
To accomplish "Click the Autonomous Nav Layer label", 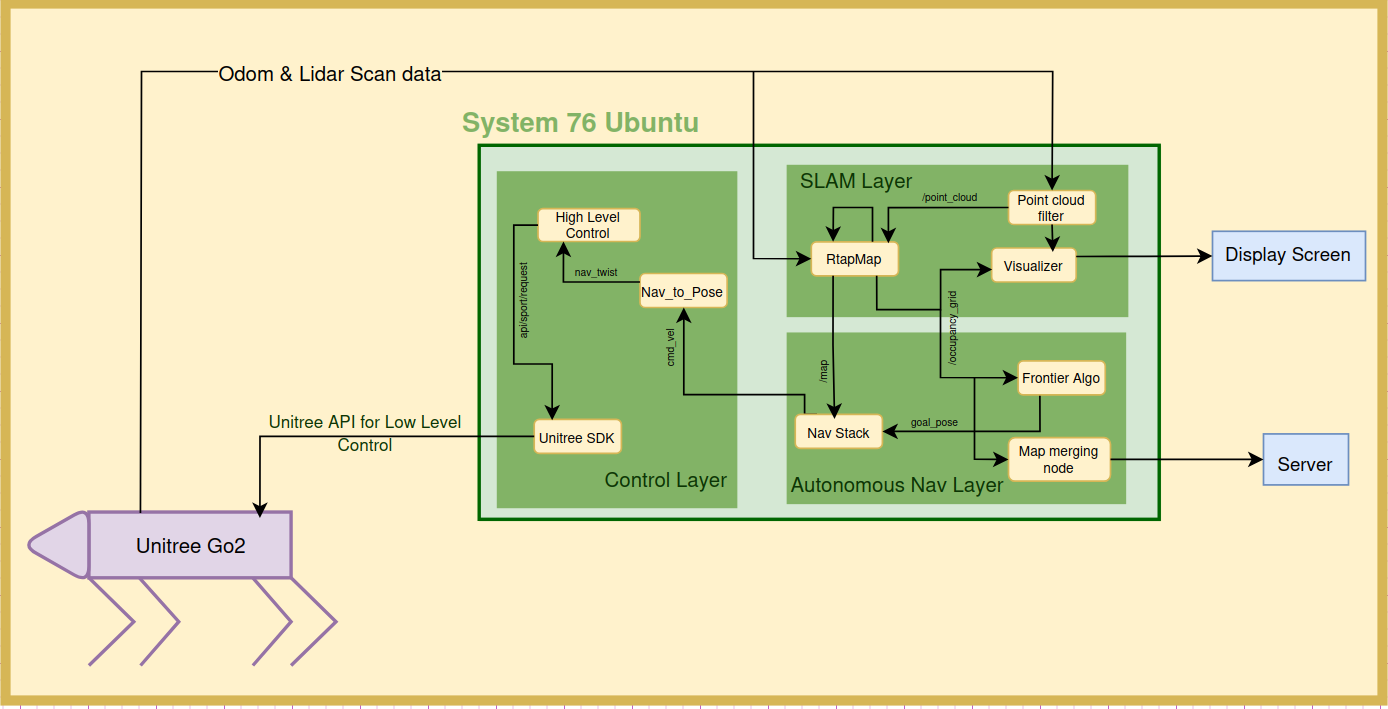I will [x=897, y=485].
